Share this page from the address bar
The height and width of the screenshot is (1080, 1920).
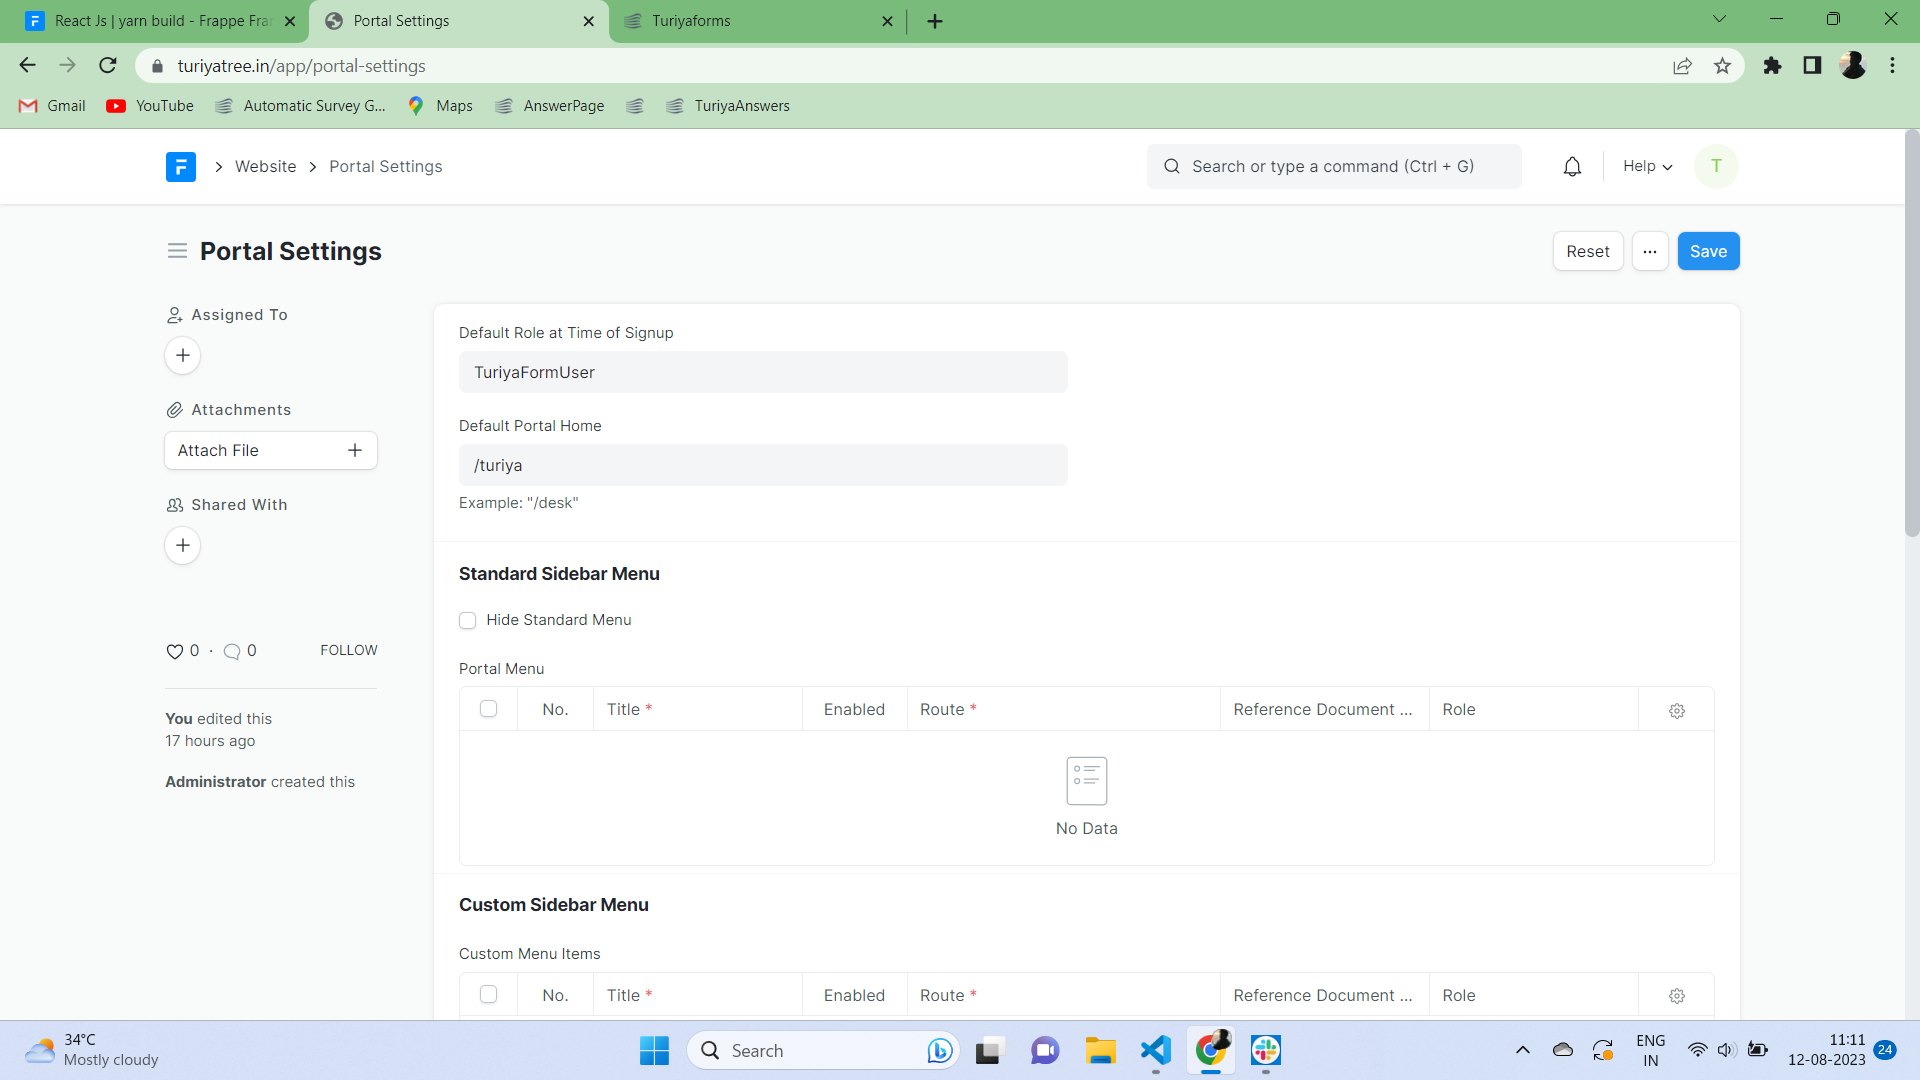(x=1682, y=66)
